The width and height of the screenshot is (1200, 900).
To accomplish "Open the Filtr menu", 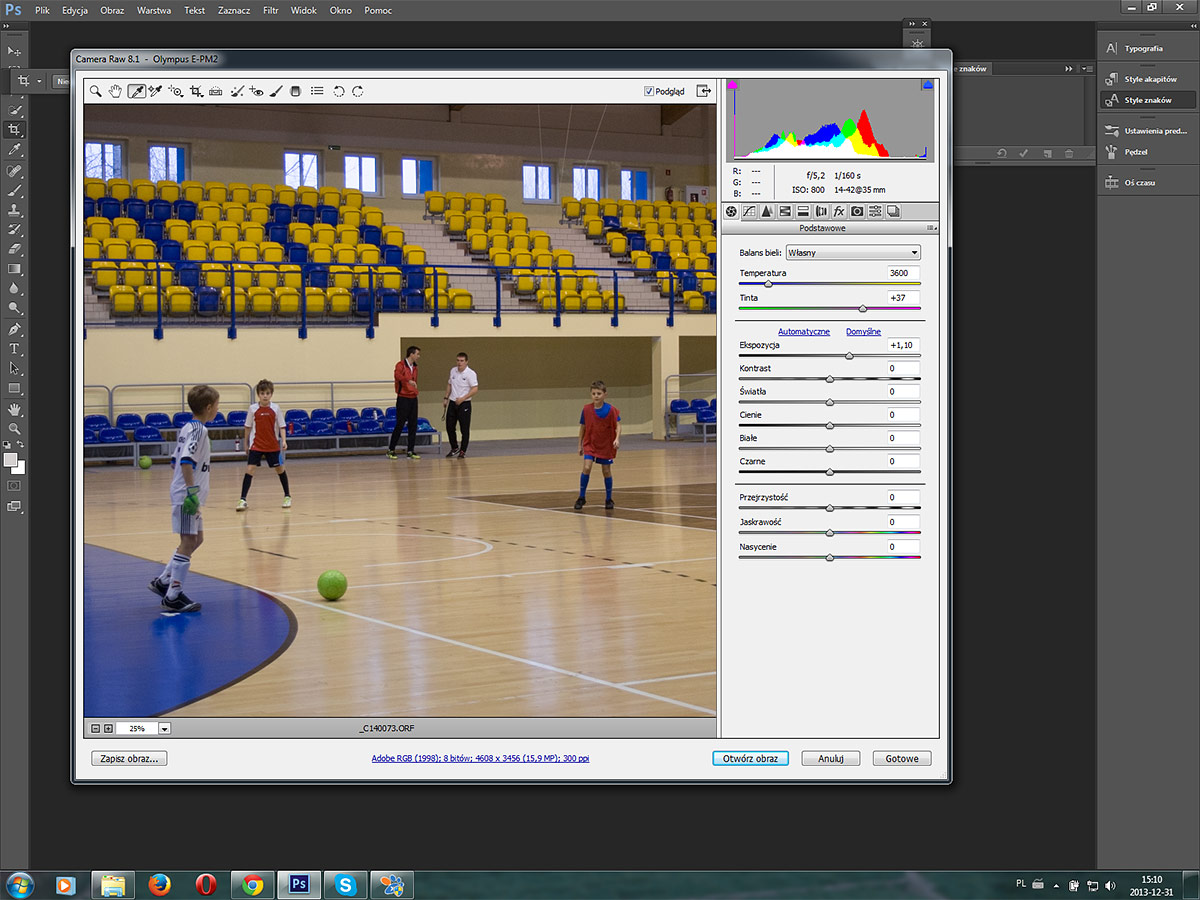I will [270, 10].
